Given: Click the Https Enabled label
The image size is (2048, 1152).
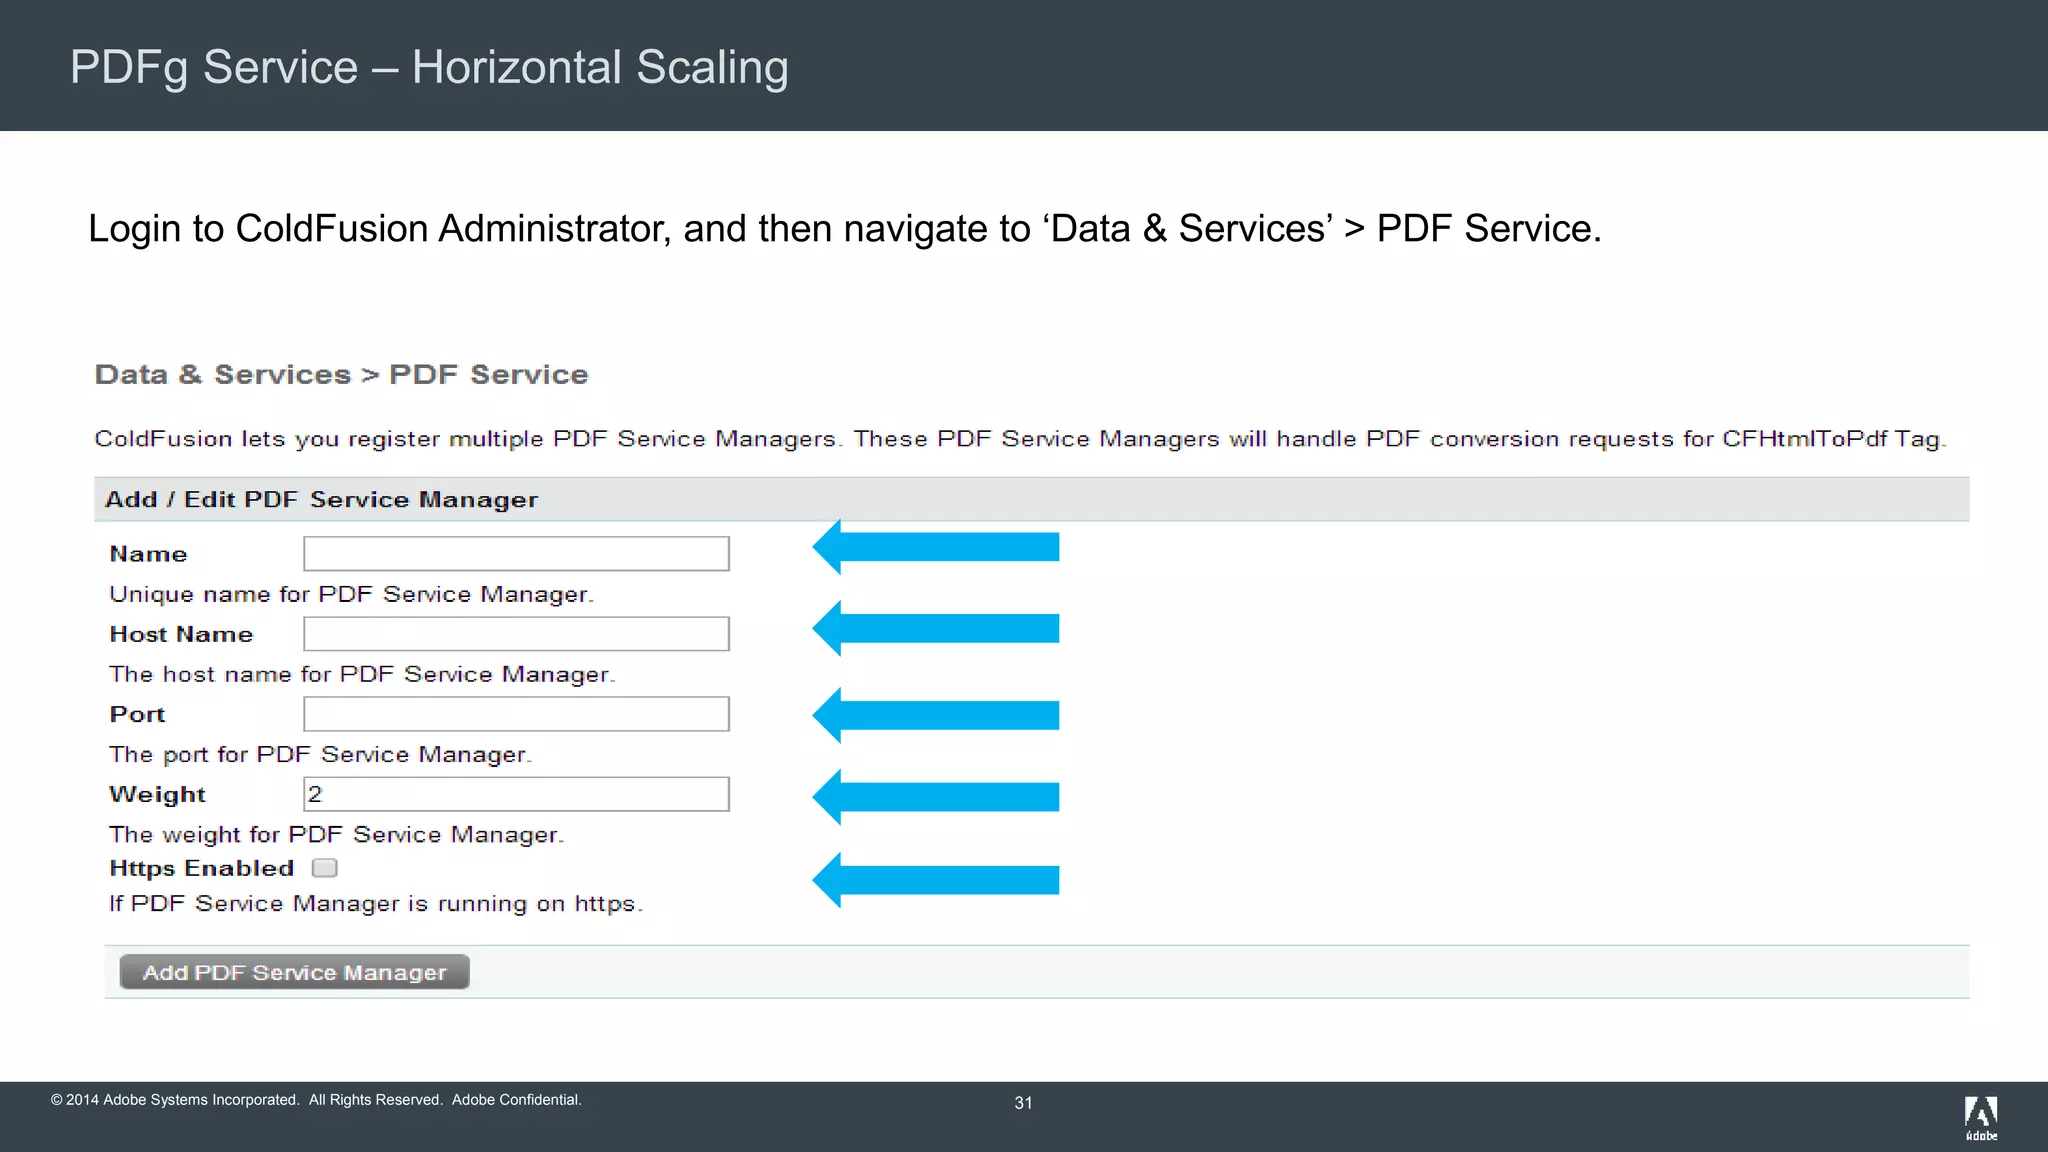Looking at the screenshot, I should 201,868.
